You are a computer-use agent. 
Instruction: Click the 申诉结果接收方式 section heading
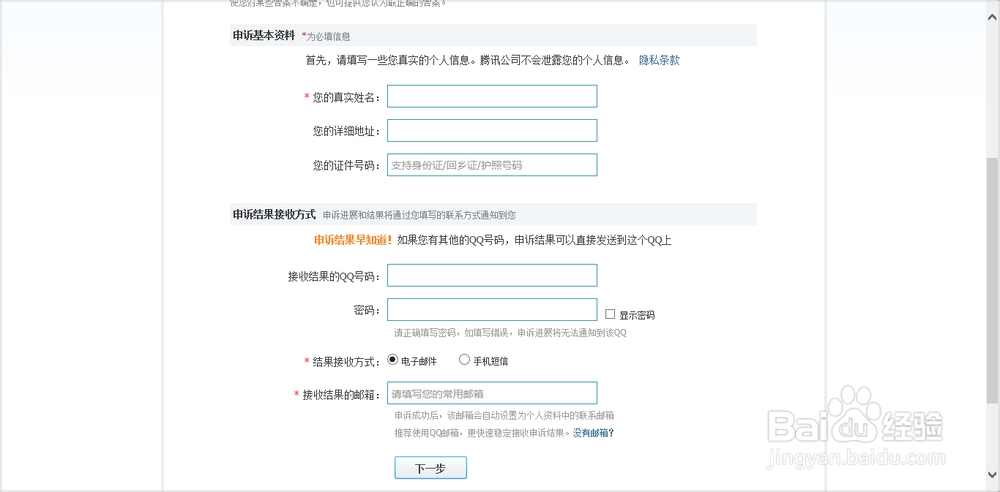pyautogui.click(x=274, y=214)
